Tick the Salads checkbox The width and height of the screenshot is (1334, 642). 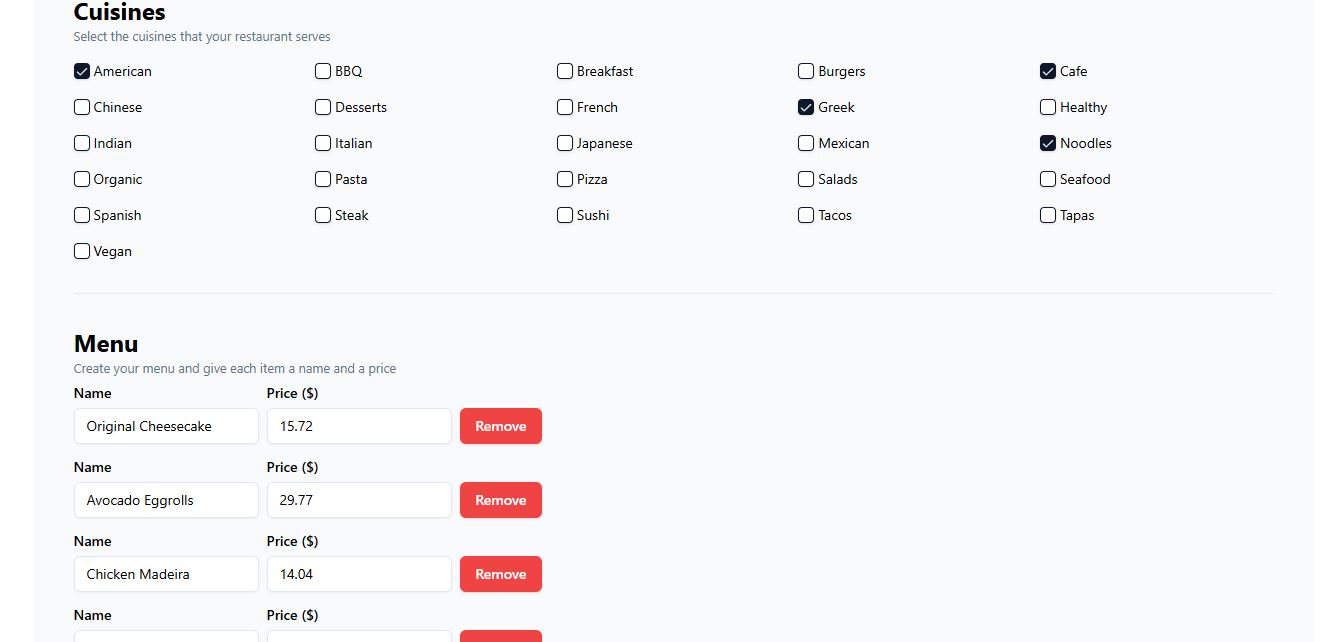[806, 179]
